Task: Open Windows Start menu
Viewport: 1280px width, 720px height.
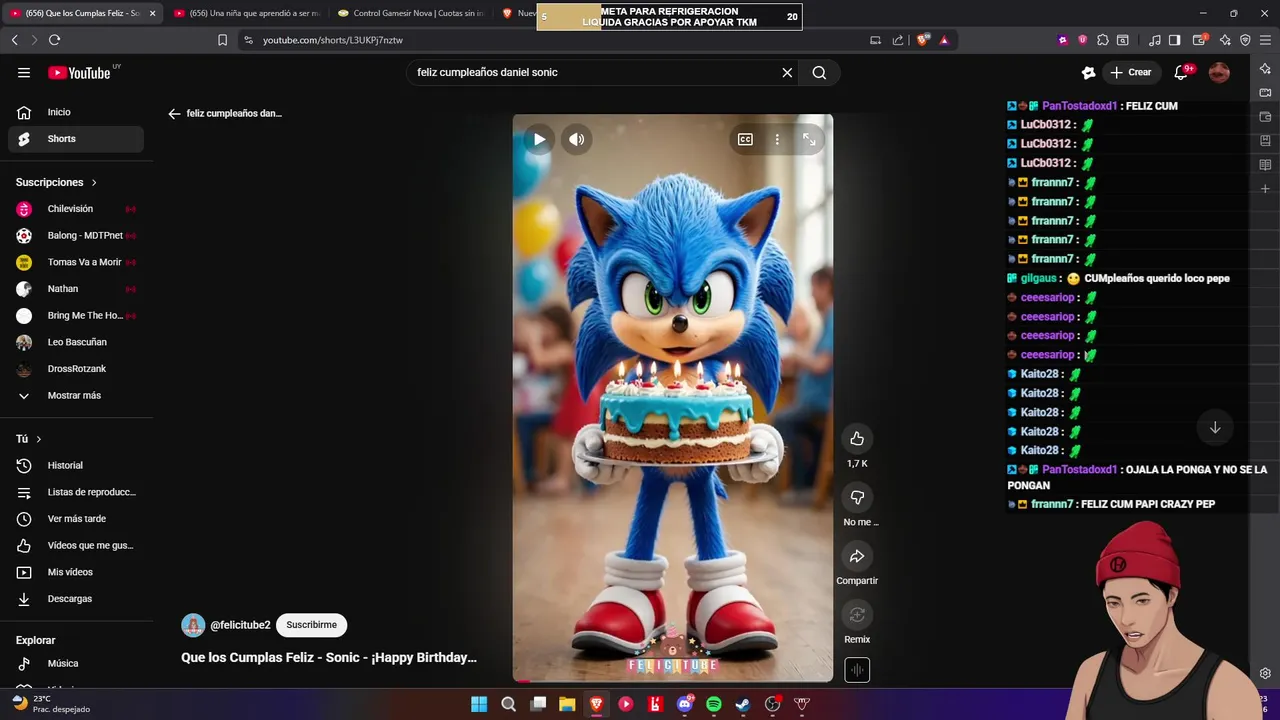Action: coord(479,704)
